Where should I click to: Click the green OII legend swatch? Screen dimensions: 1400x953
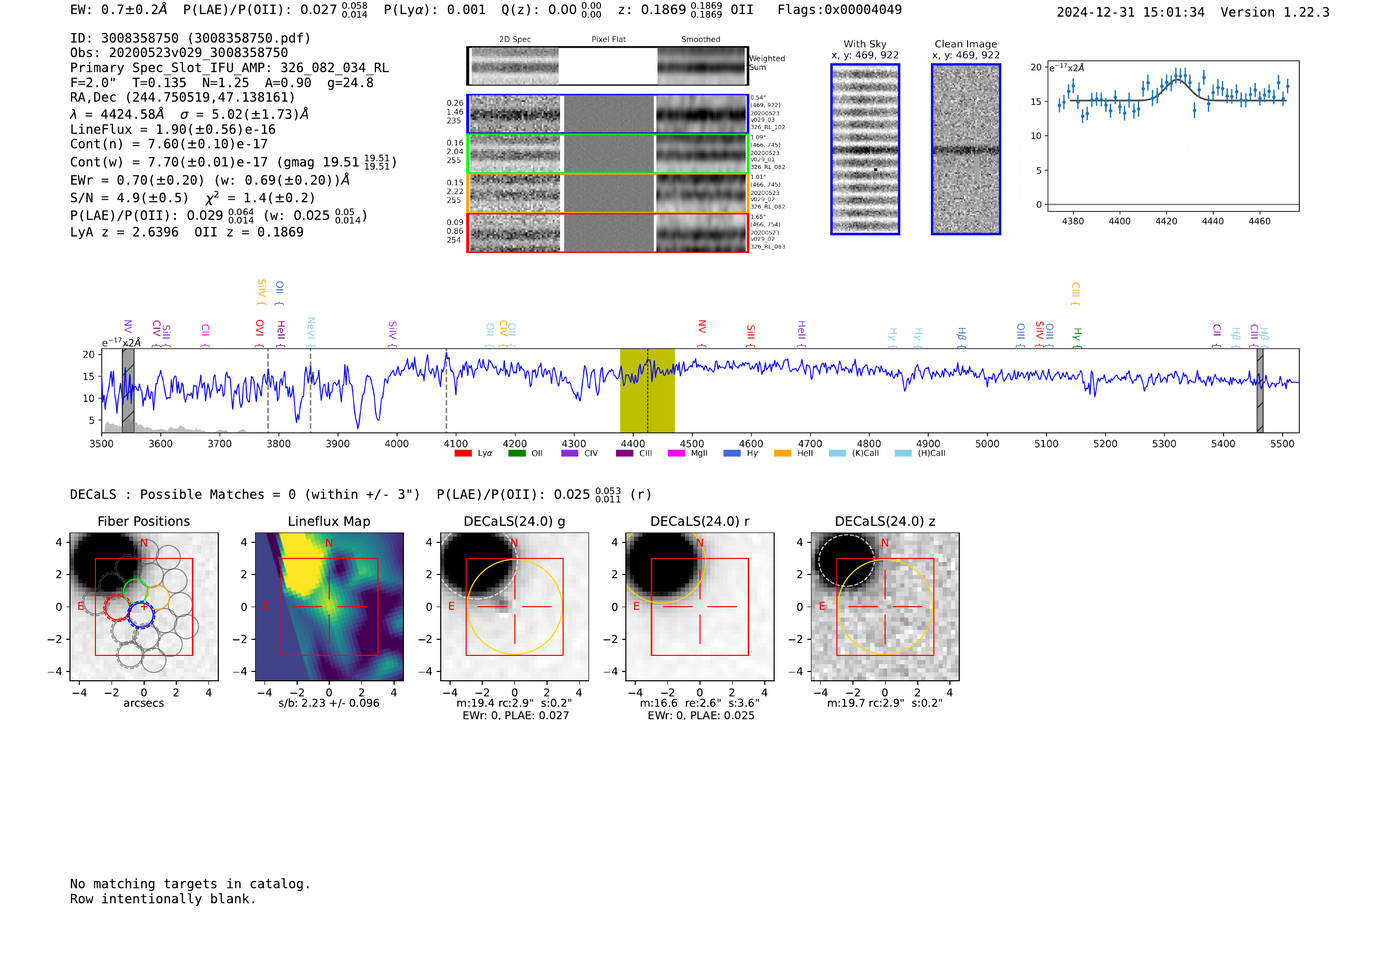click(516, 453)
